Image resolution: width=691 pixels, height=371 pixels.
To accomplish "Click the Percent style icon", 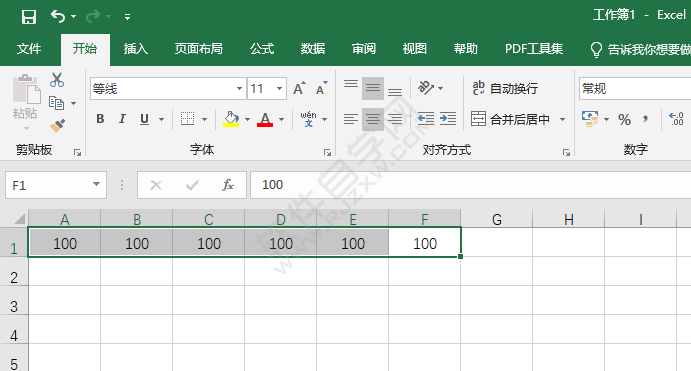I will point(624,119).
